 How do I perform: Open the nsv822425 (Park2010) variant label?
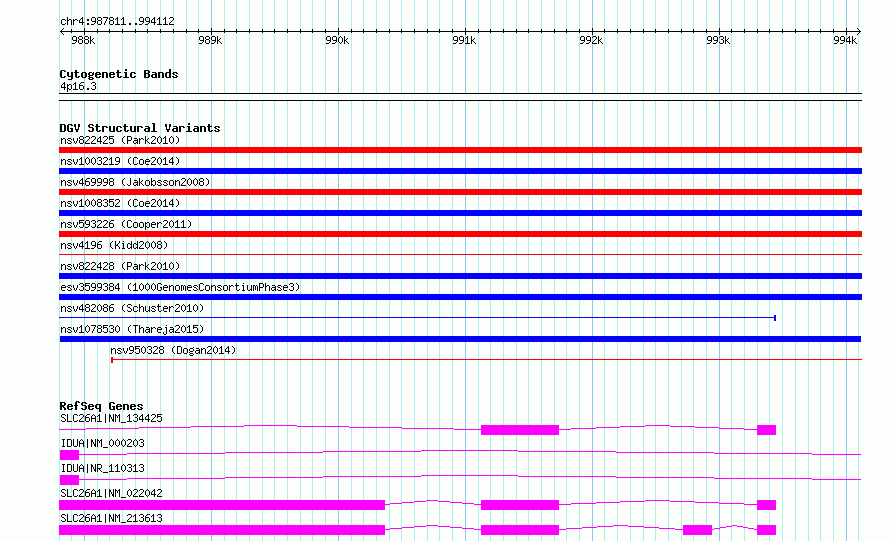tap(120, 140)
